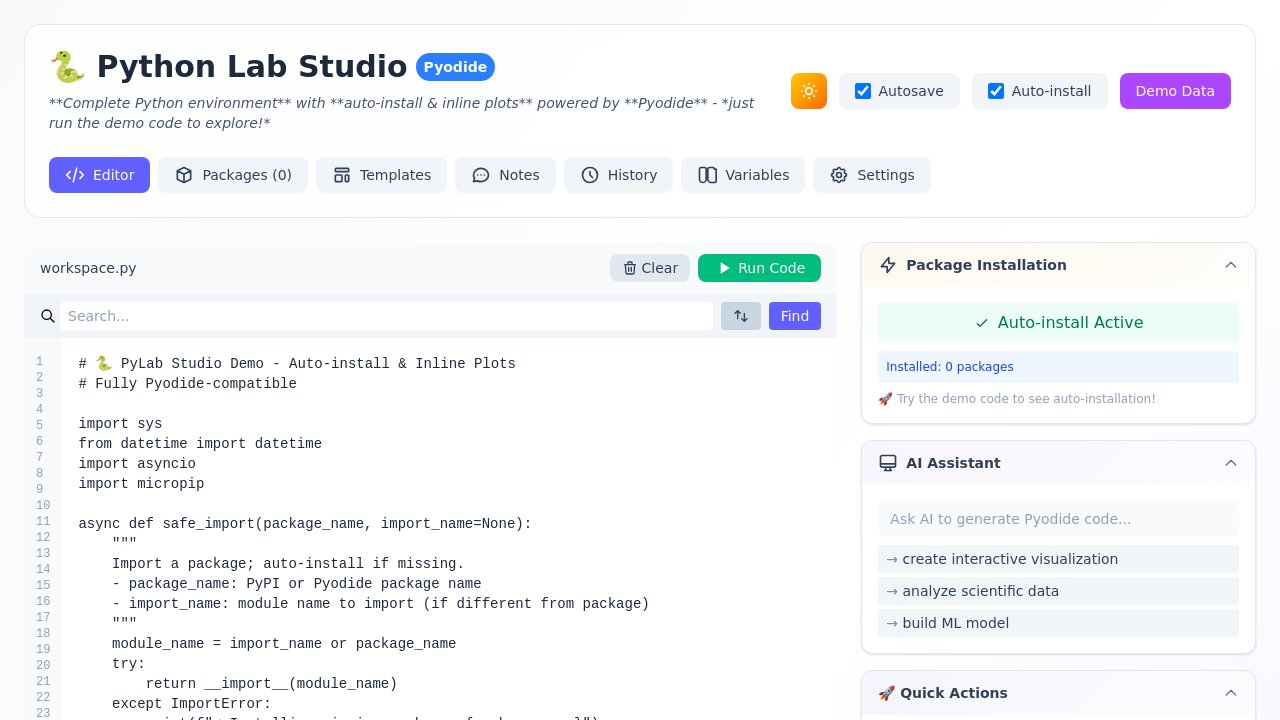This screenshot has height=720, width=1280.
Task: Clear the editor code
Action: point(650,268)
